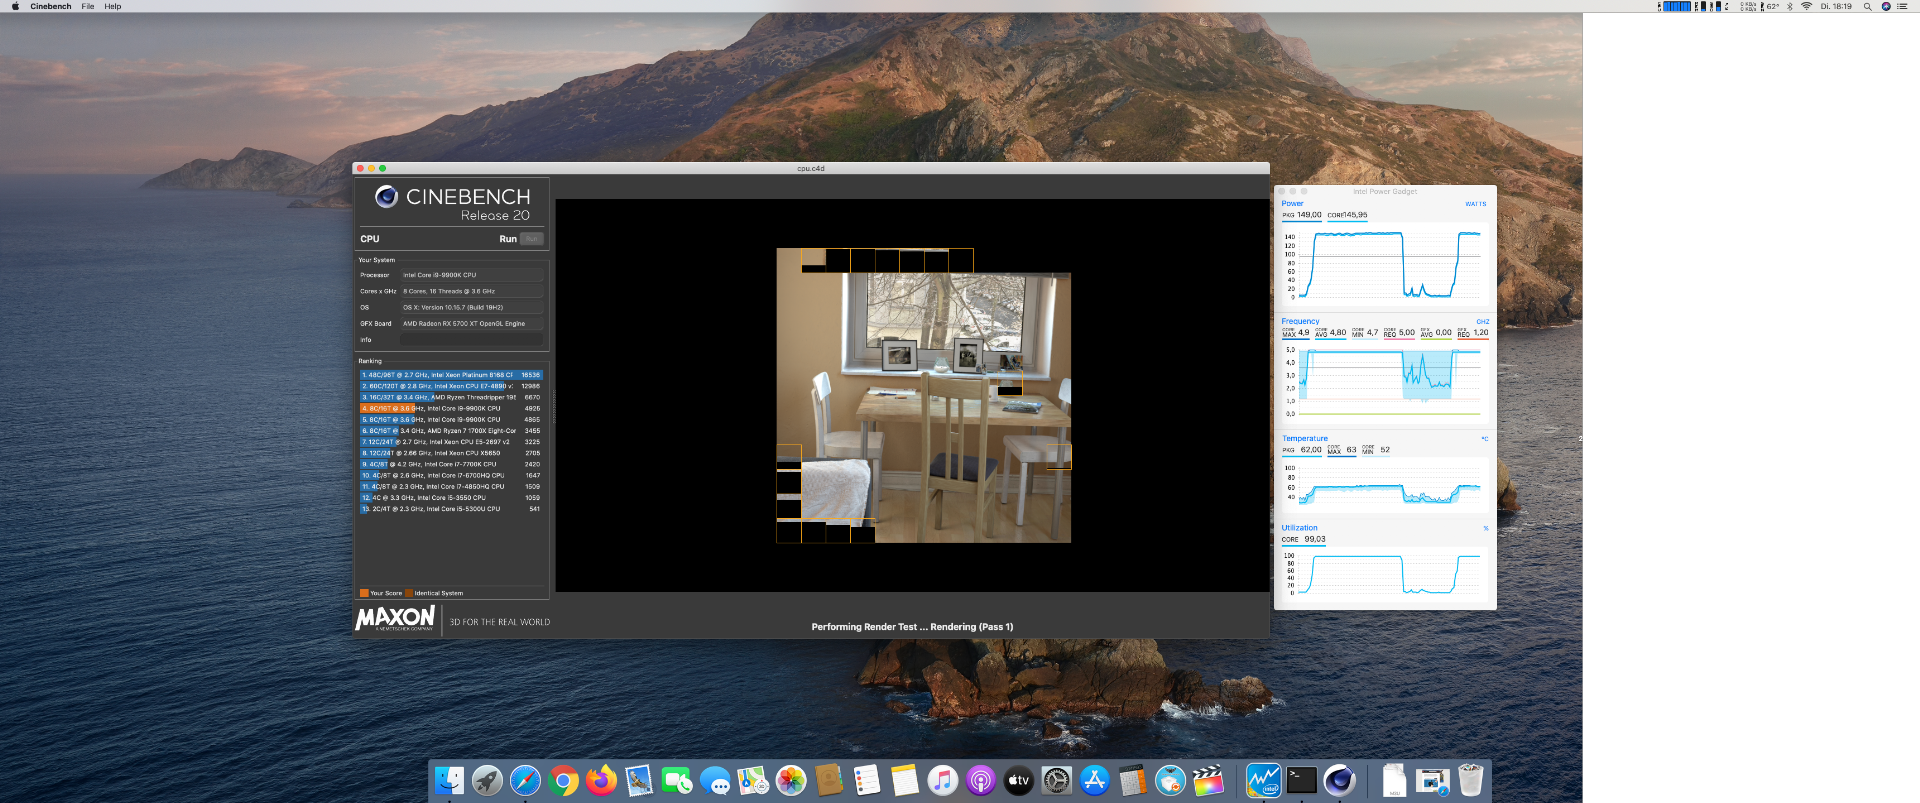Select the Intel Xeon Platinum 8168 ranking entry
The image size is (1920, 803).
point(450,375)
